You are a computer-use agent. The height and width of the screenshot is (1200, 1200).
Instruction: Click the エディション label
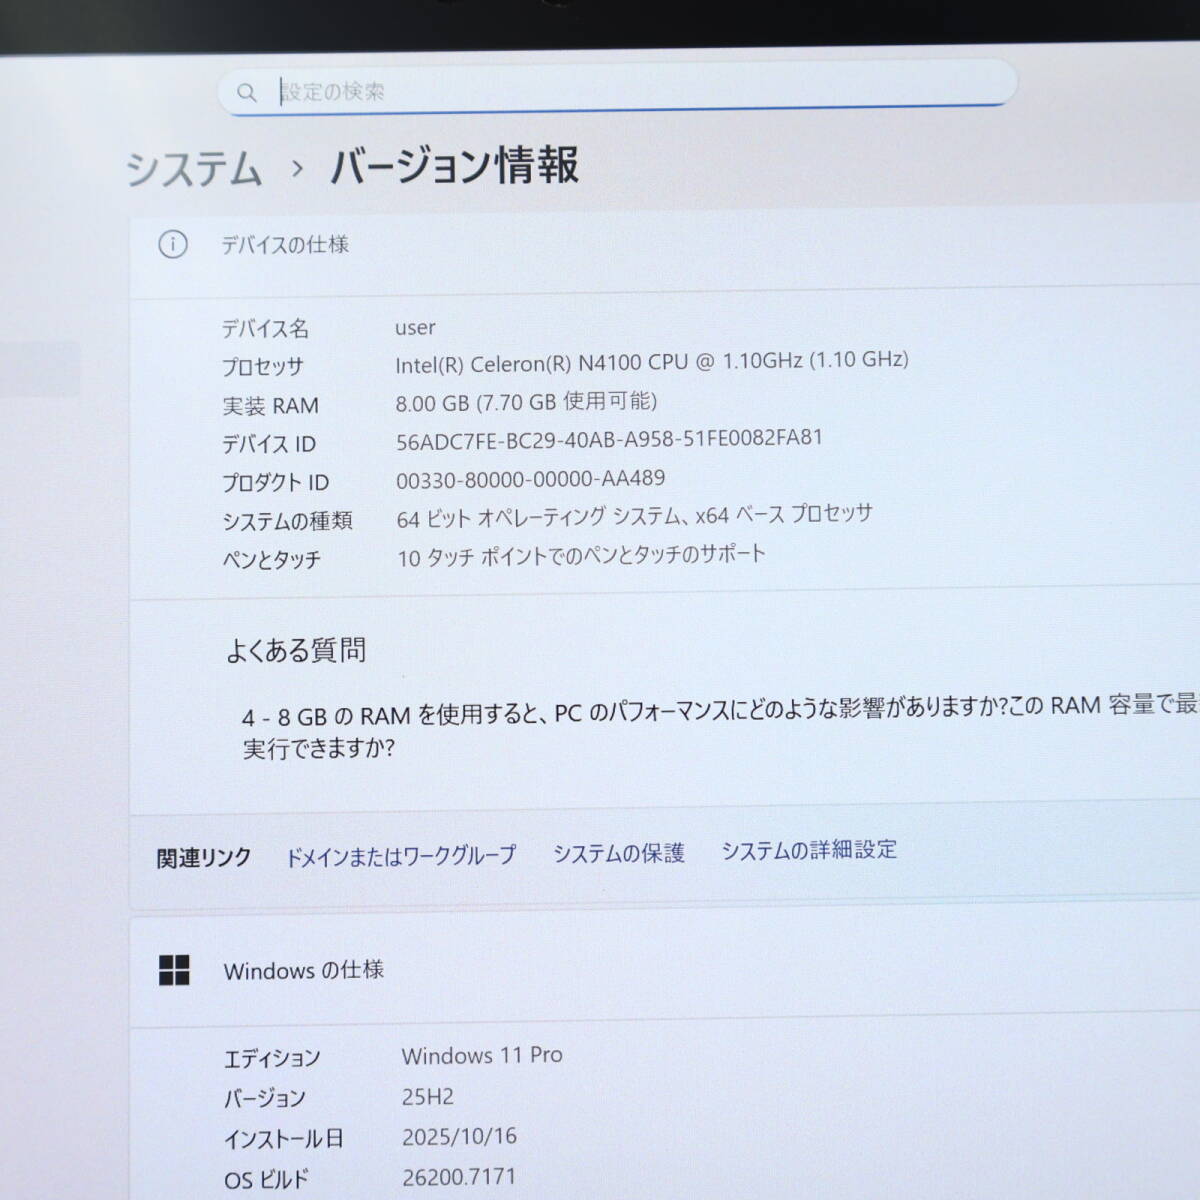(272, 1058)
